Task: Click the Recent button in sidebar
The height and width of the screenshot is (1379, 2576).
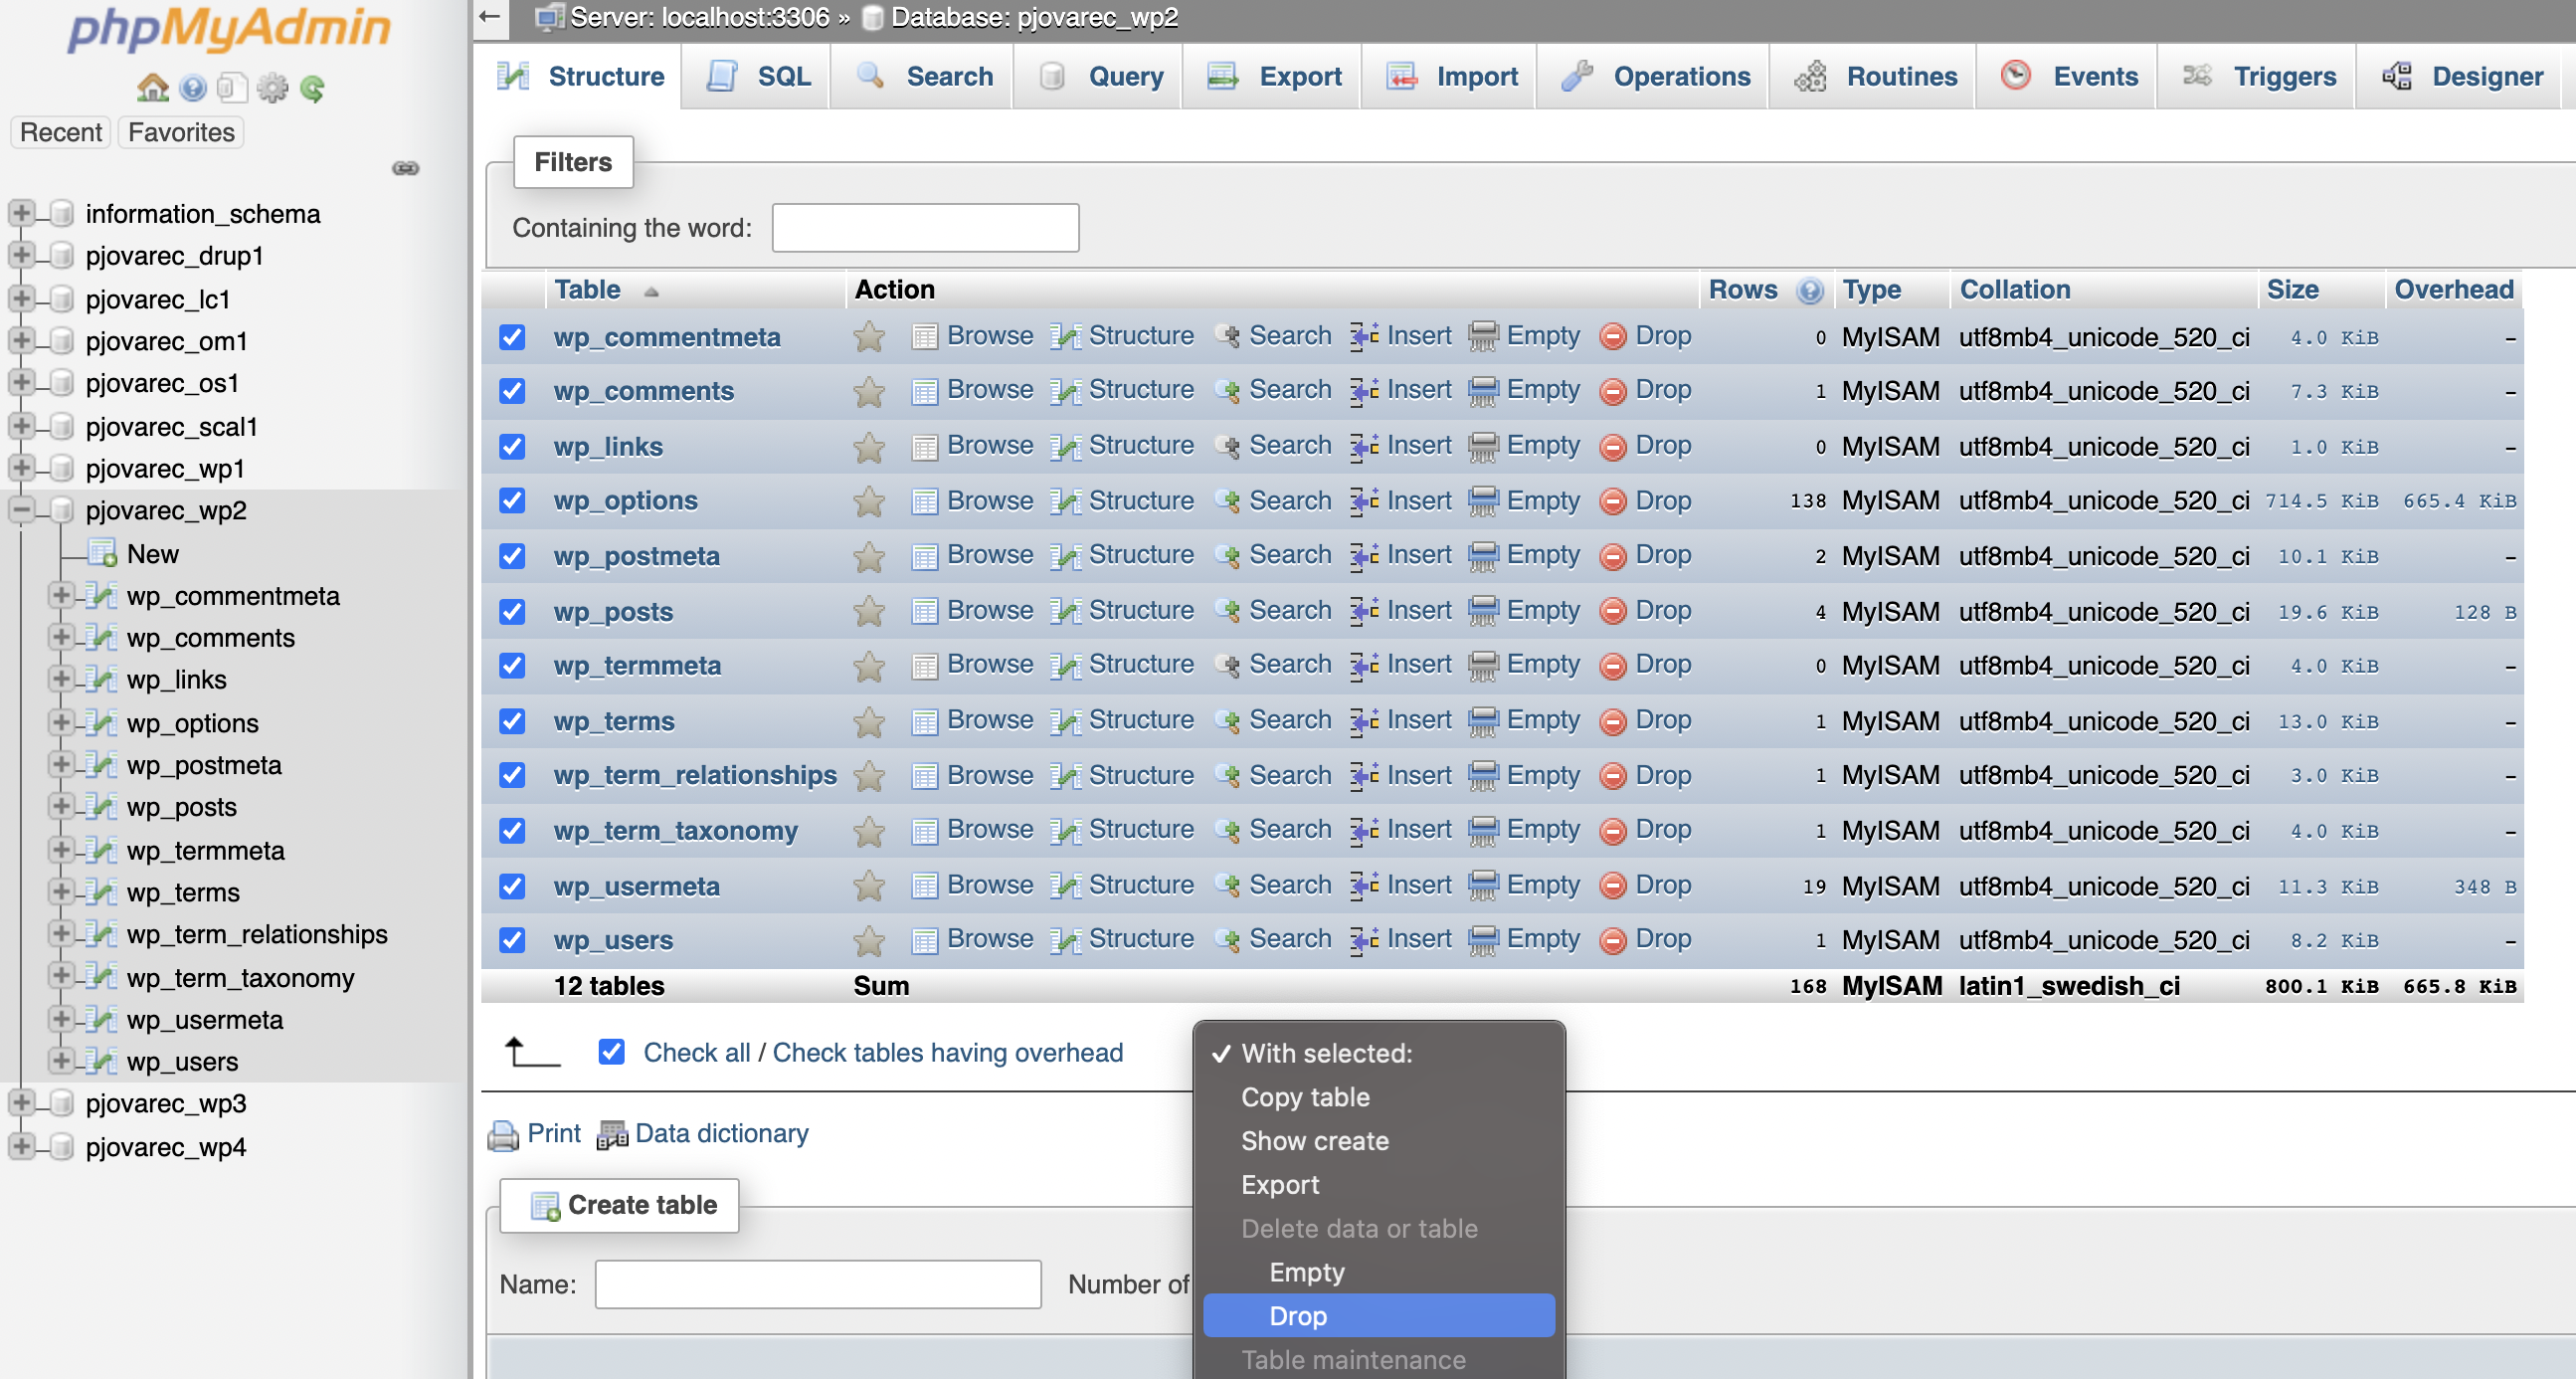Action: [x=60, y=132]
